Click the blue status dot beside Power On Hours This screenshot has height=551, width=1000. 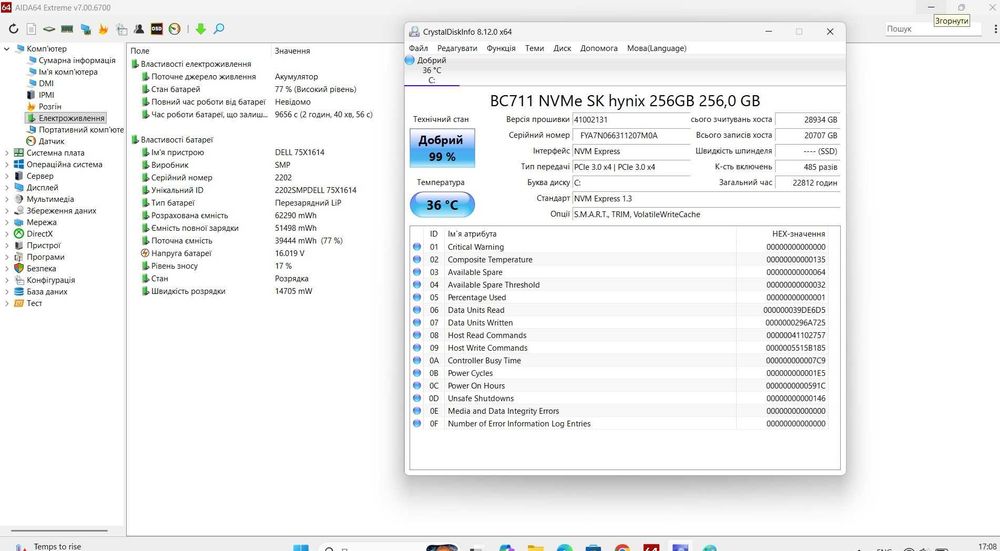(417, 386)
